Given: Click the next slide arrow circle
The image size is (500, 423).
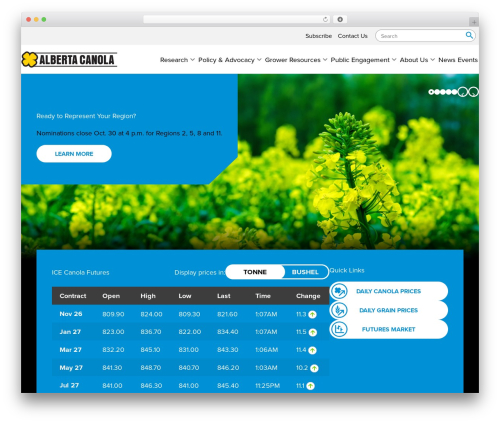Looking at the screenshot, I should (474, 92).
